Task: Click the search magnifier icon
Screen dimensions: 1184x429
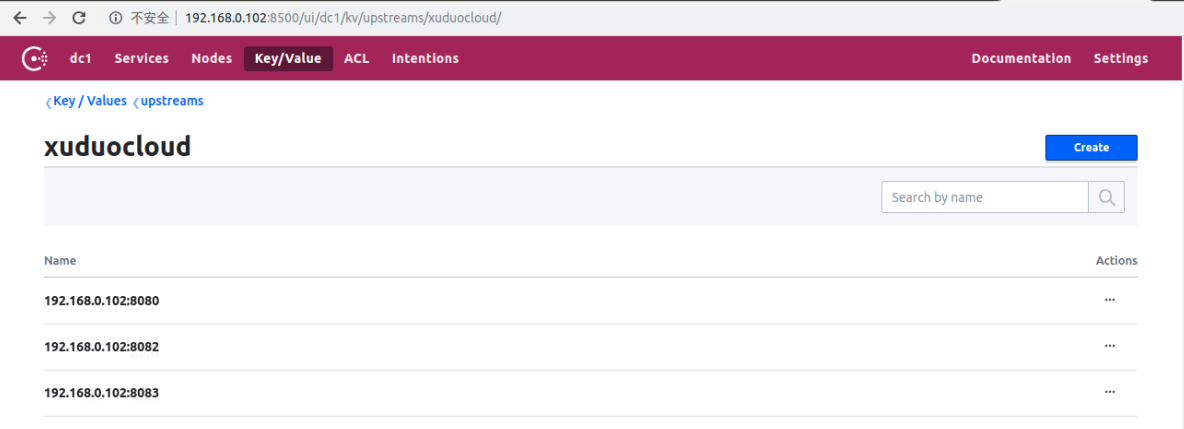Action: point(1106,197)
